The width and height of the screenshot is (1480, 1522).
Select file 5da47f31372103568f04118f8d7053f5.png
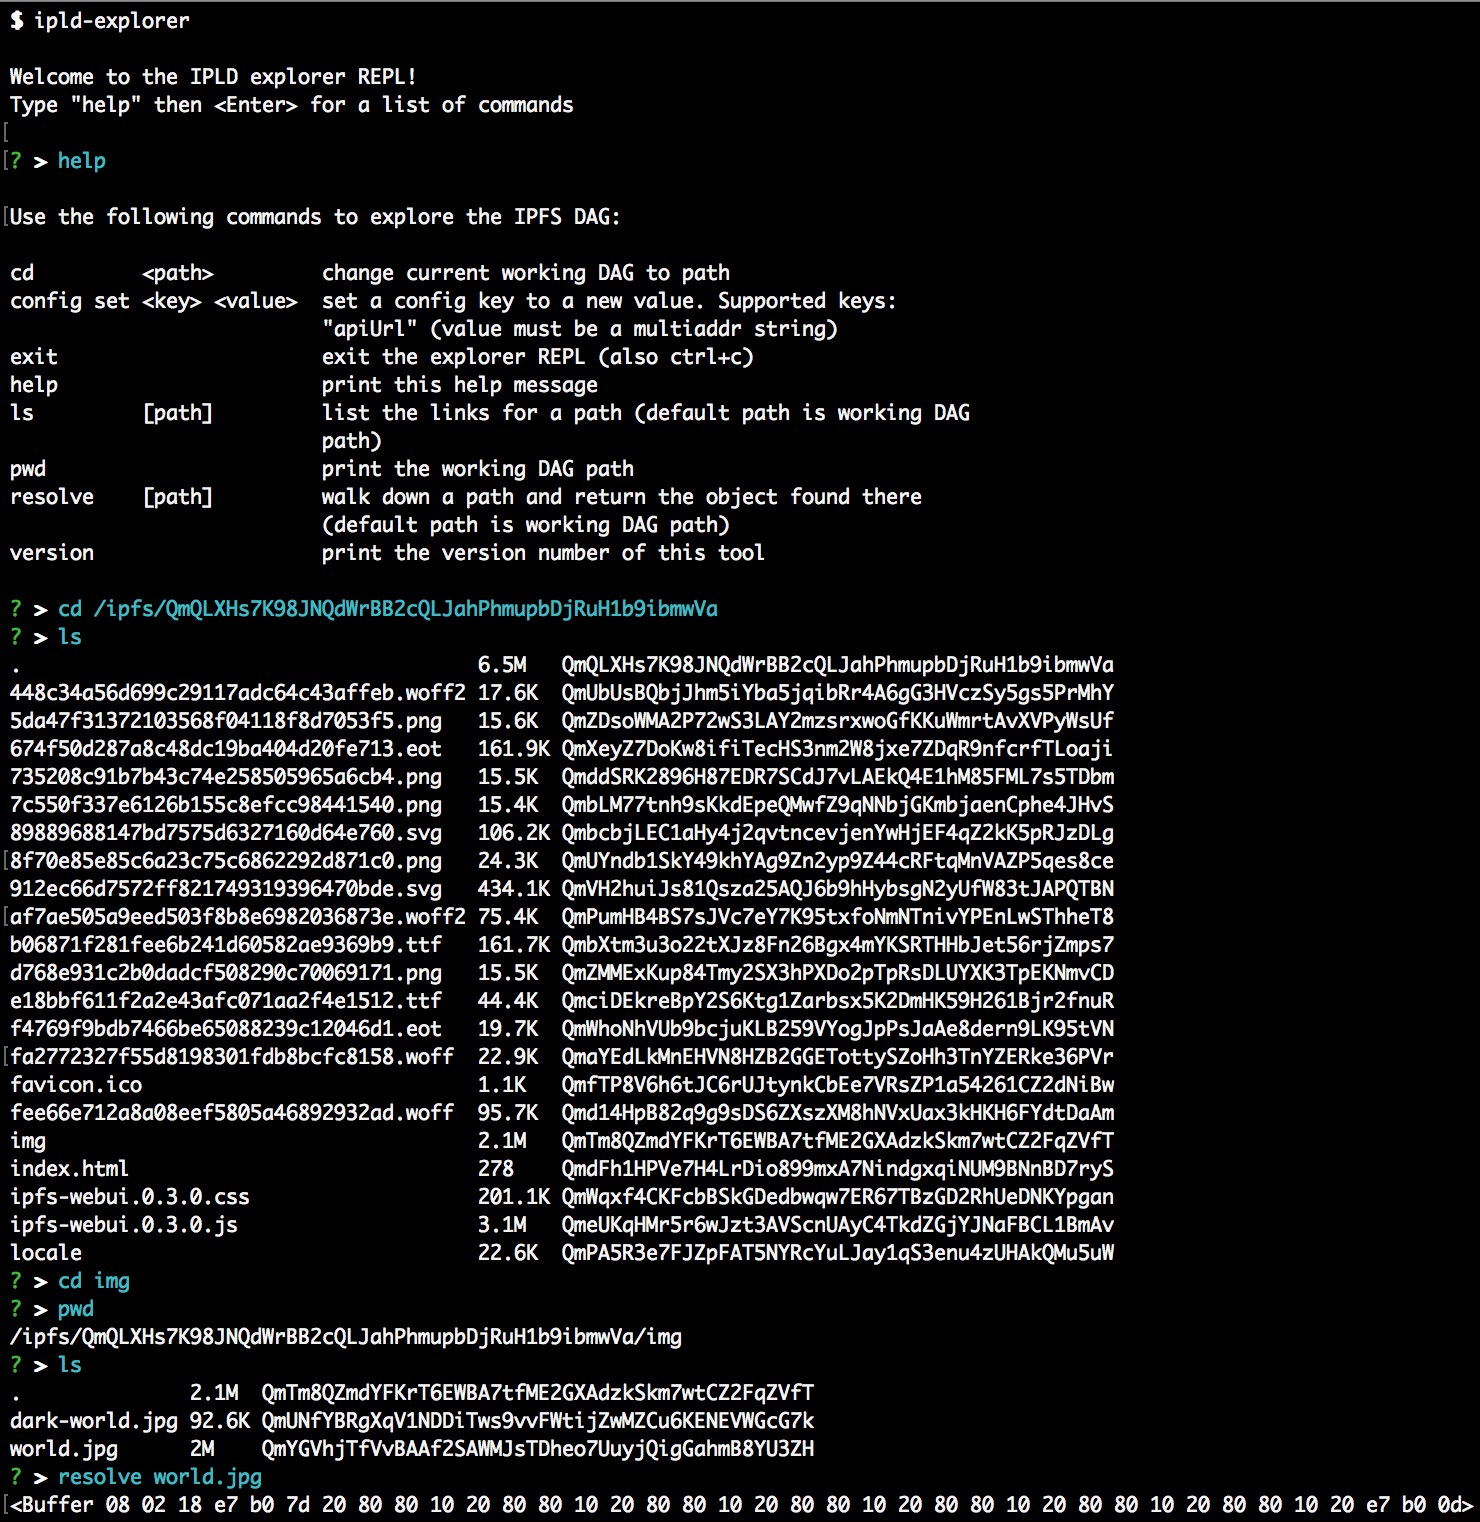click(226, 721)
